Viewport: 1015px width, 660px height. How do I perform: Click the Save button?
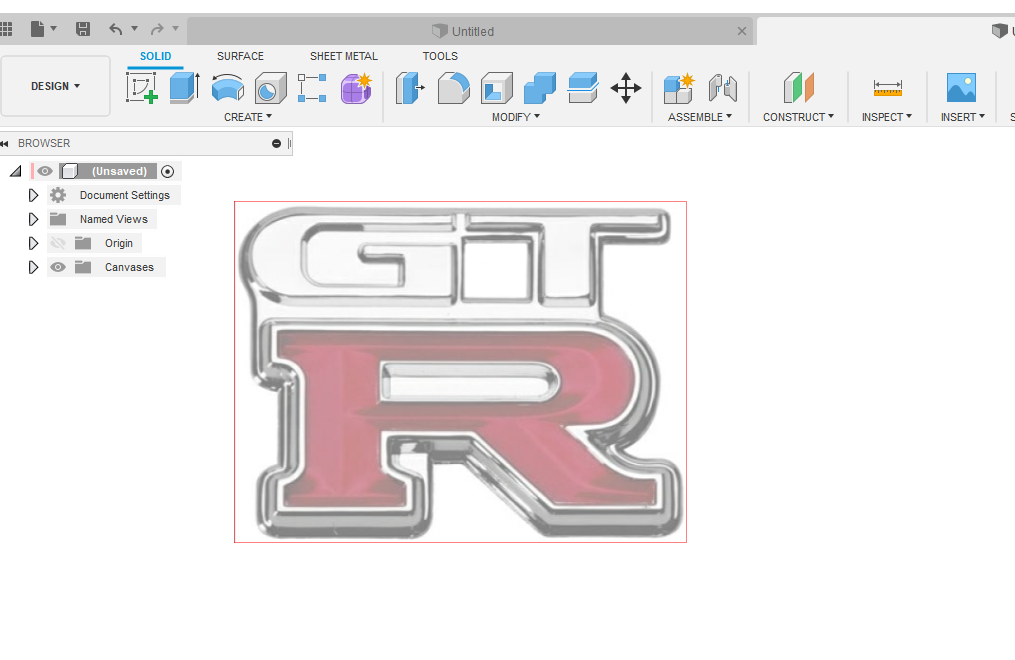click(83, 29)
